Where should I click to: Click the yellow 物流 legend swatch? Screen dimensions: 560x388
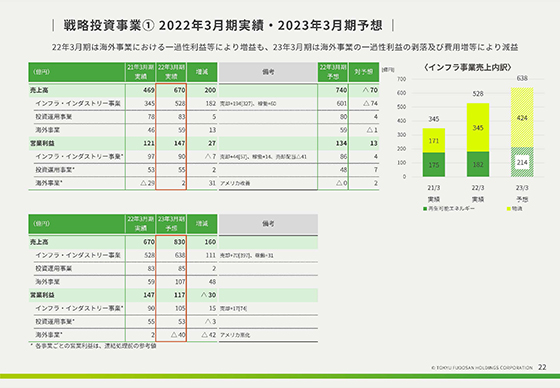(509, 209)
